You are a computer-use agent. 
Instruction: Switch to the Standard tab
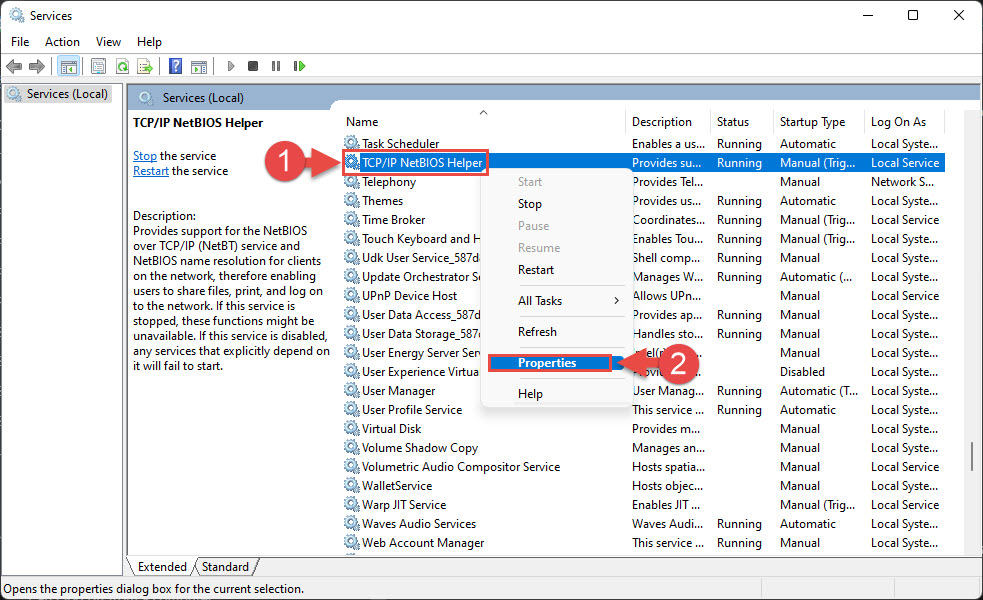(x=225, y=567)
